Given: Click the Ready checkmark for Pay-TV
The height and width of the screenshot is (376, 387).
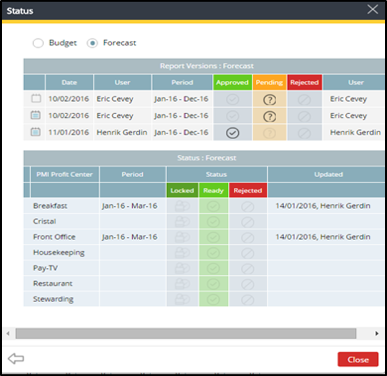Looking at the screenshot, I should (213, 268).
